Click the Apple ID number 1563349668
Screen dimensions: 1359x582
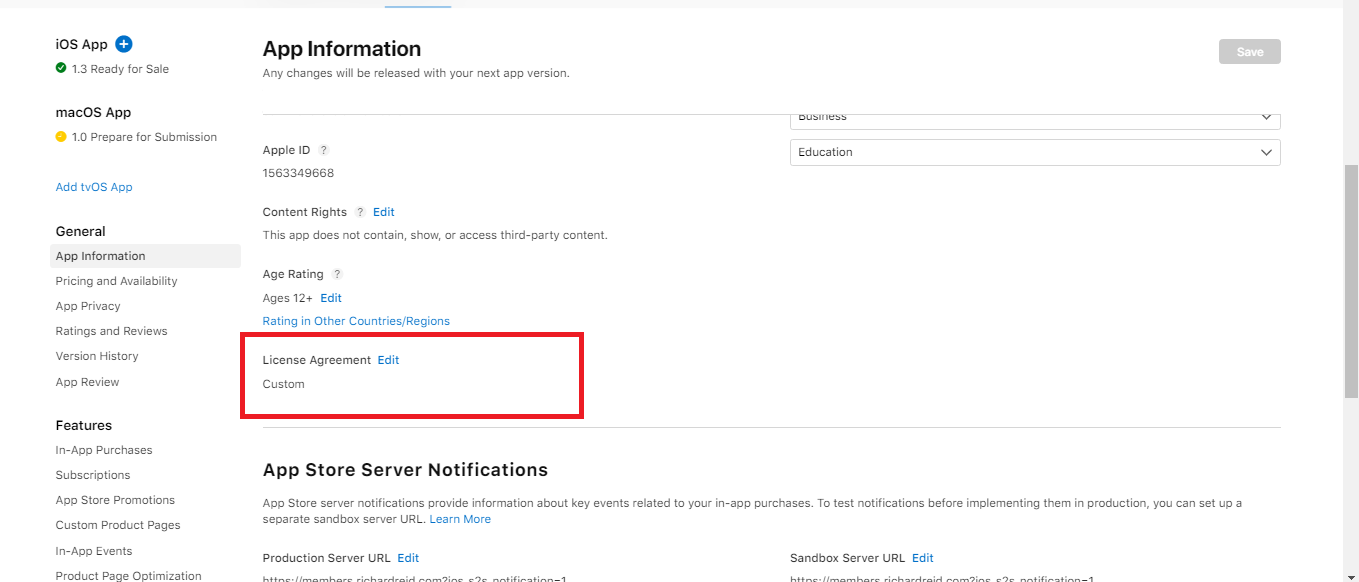click(298, 173)
